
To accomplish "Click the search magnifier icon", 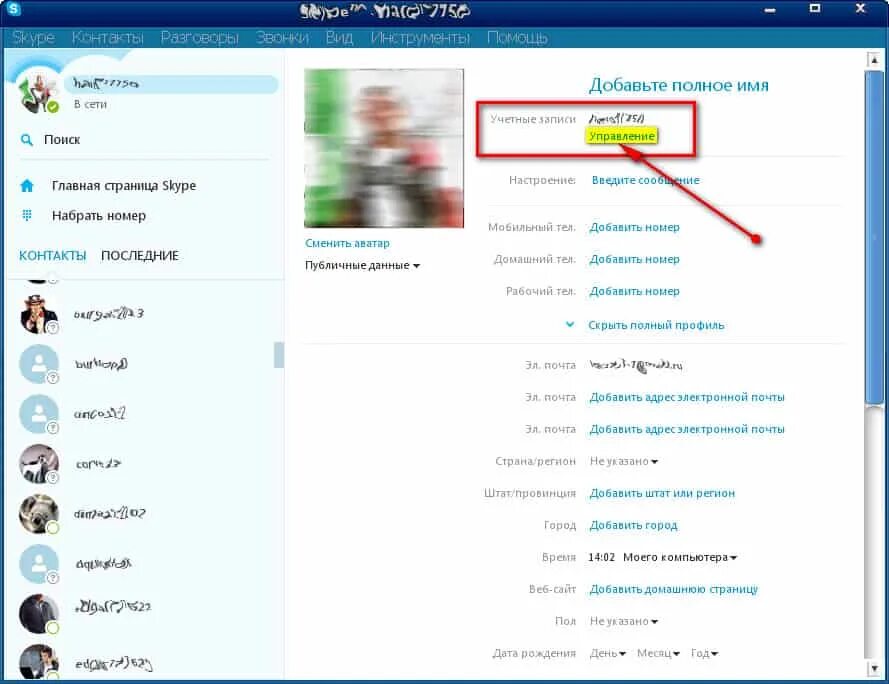I will coord(27,140).
